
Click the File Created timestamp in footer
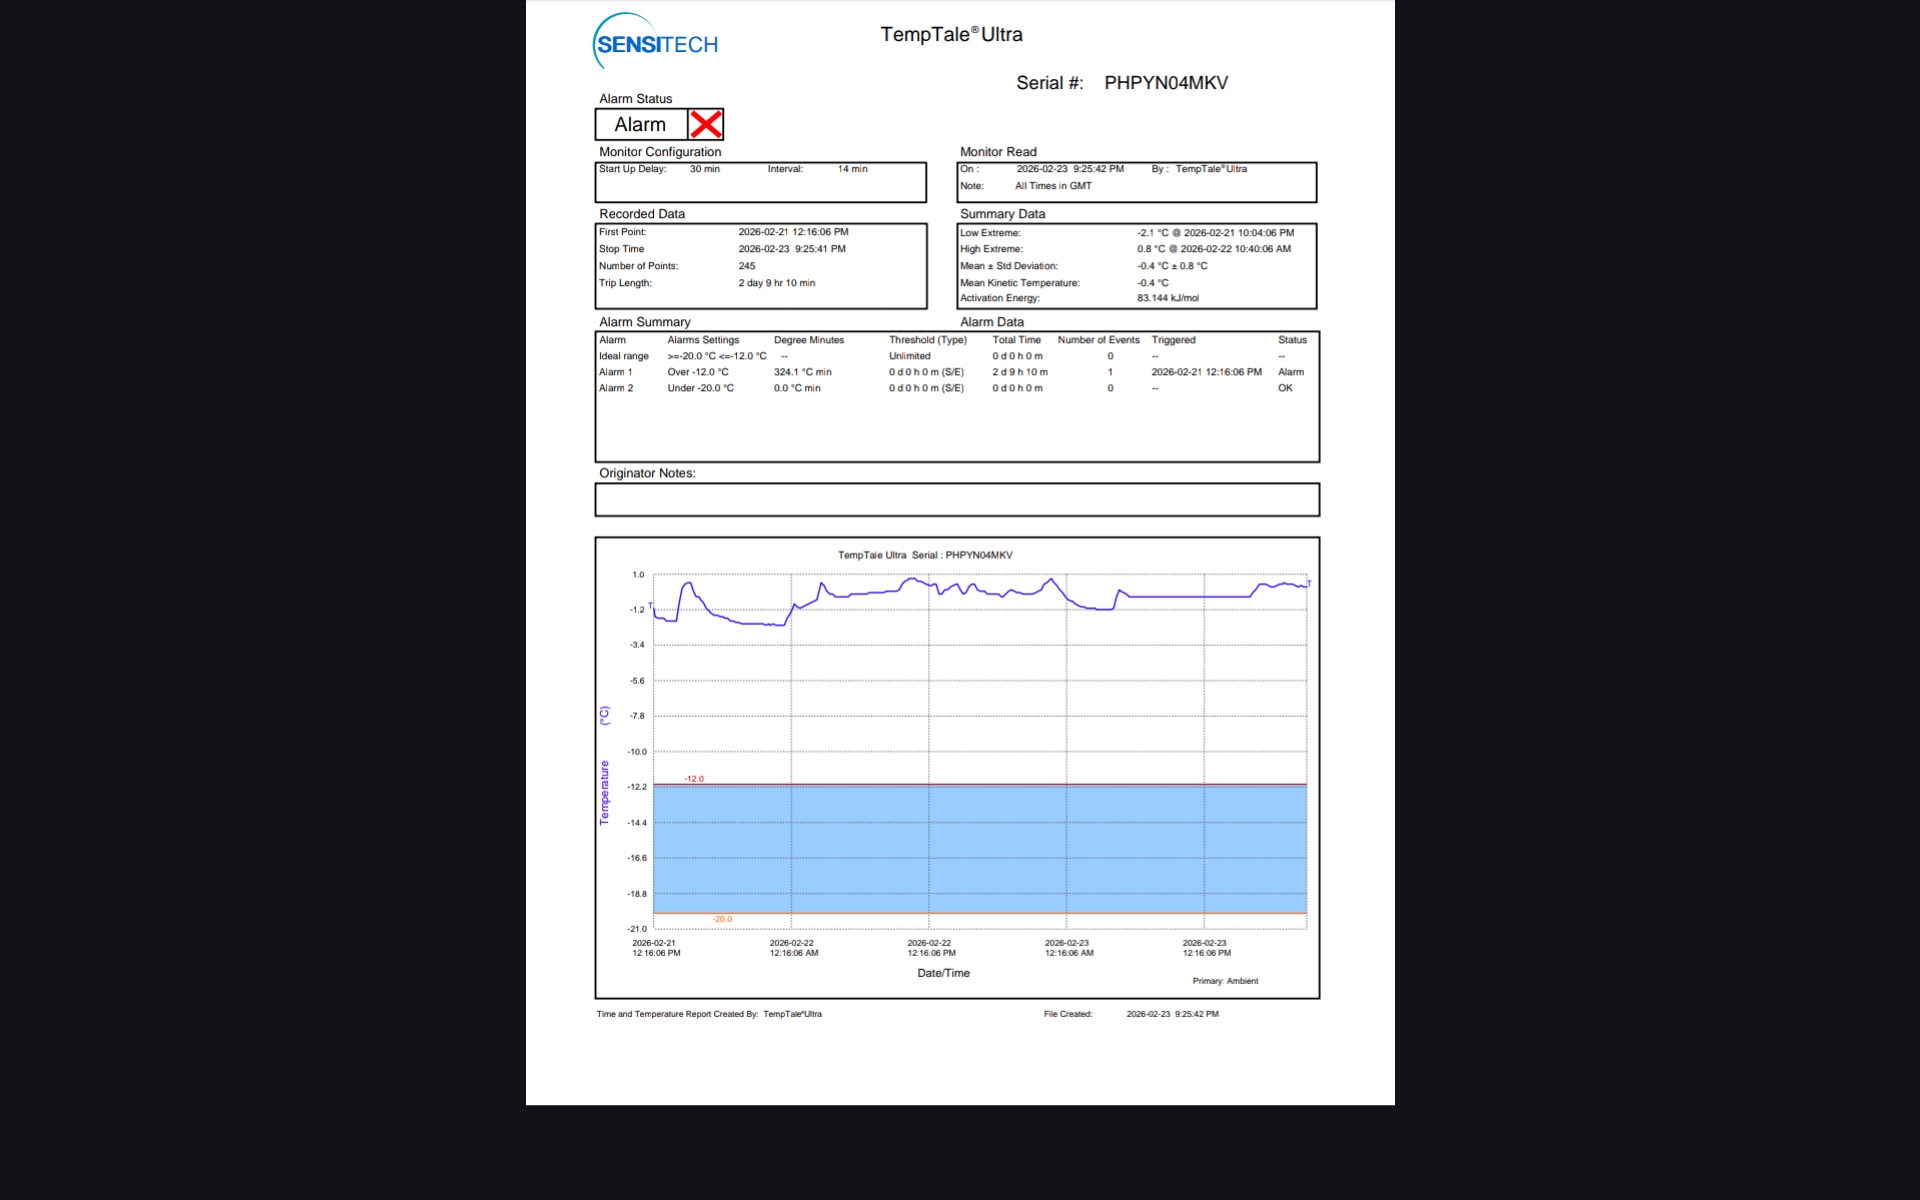1172,1014
